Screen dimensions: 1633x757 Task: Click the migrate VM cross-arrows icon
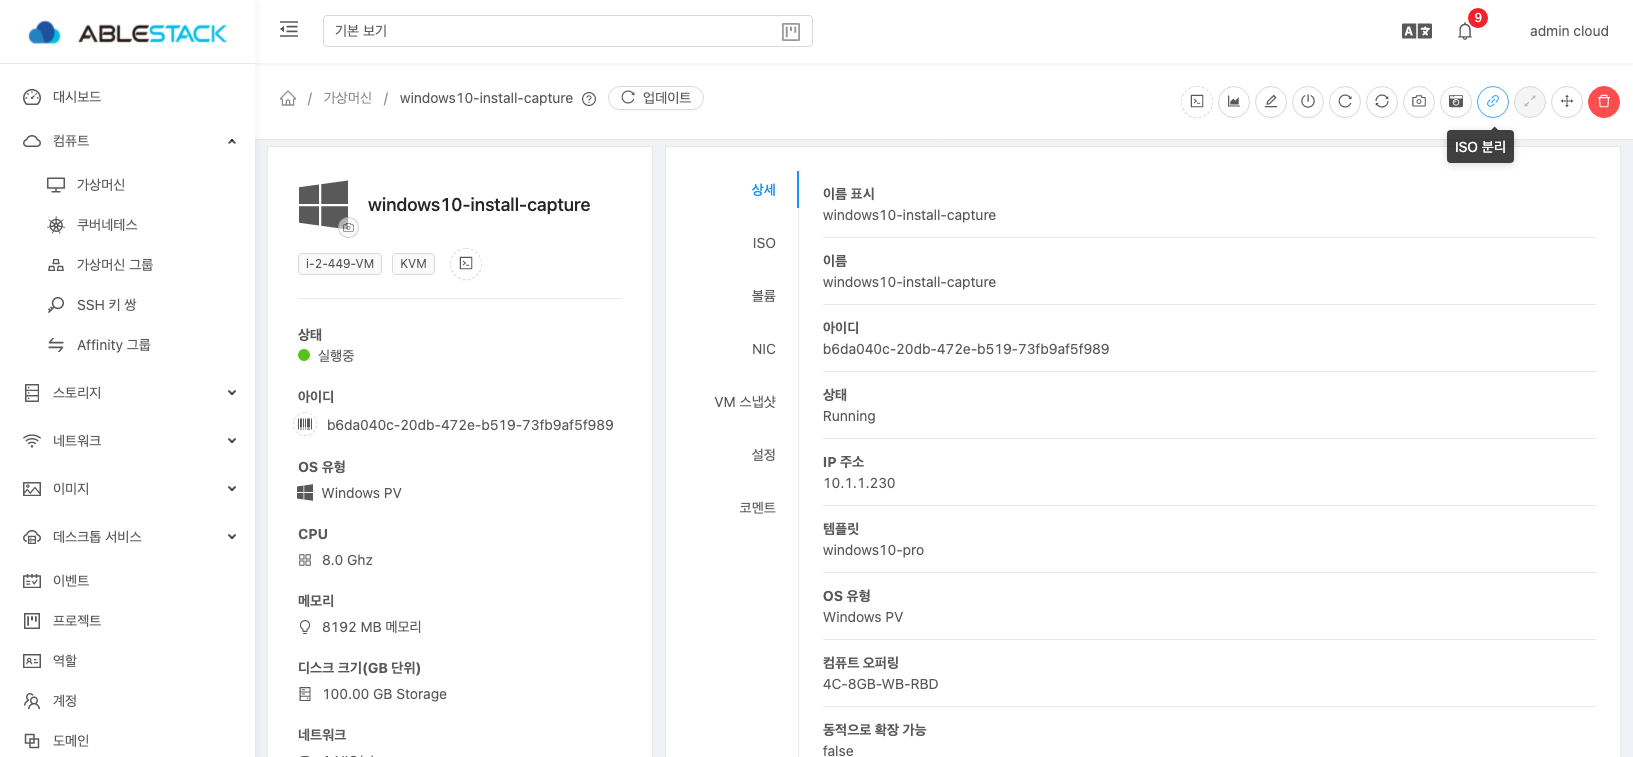pos(1566,101)
